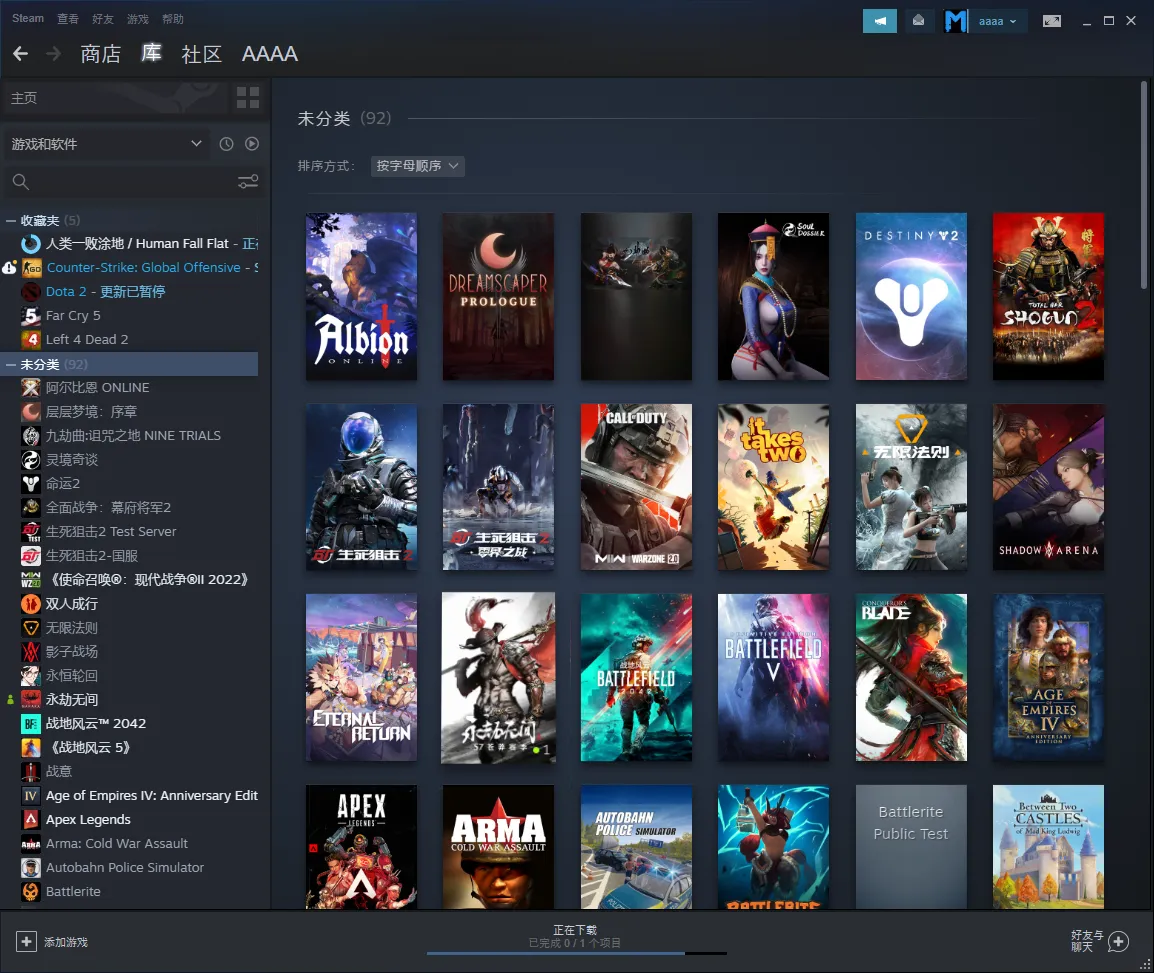This screenshot has height=973, width=1154.
Task: Click the download progress bar
Action: point(576,953)
